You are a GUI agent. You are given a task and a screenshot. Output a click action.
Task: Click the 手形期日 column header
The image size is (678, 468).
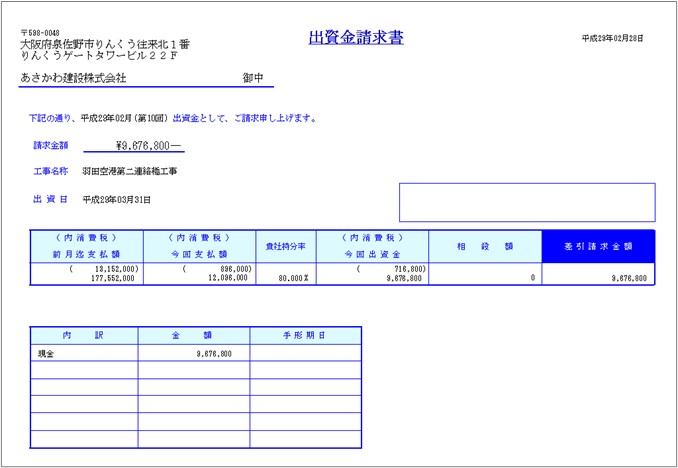(305, 335)
